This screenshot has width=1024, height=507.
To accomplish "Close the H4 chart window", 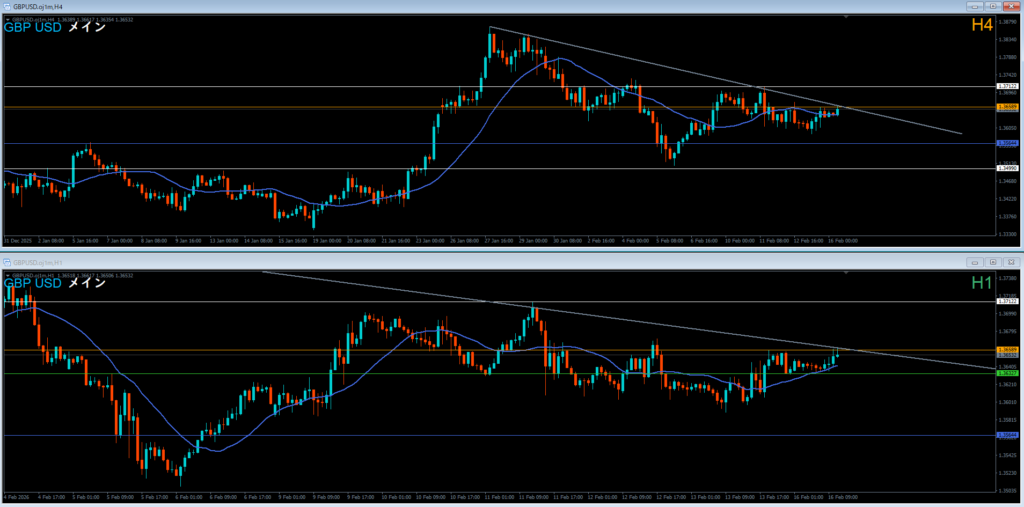I will [x=1010, y=6].
